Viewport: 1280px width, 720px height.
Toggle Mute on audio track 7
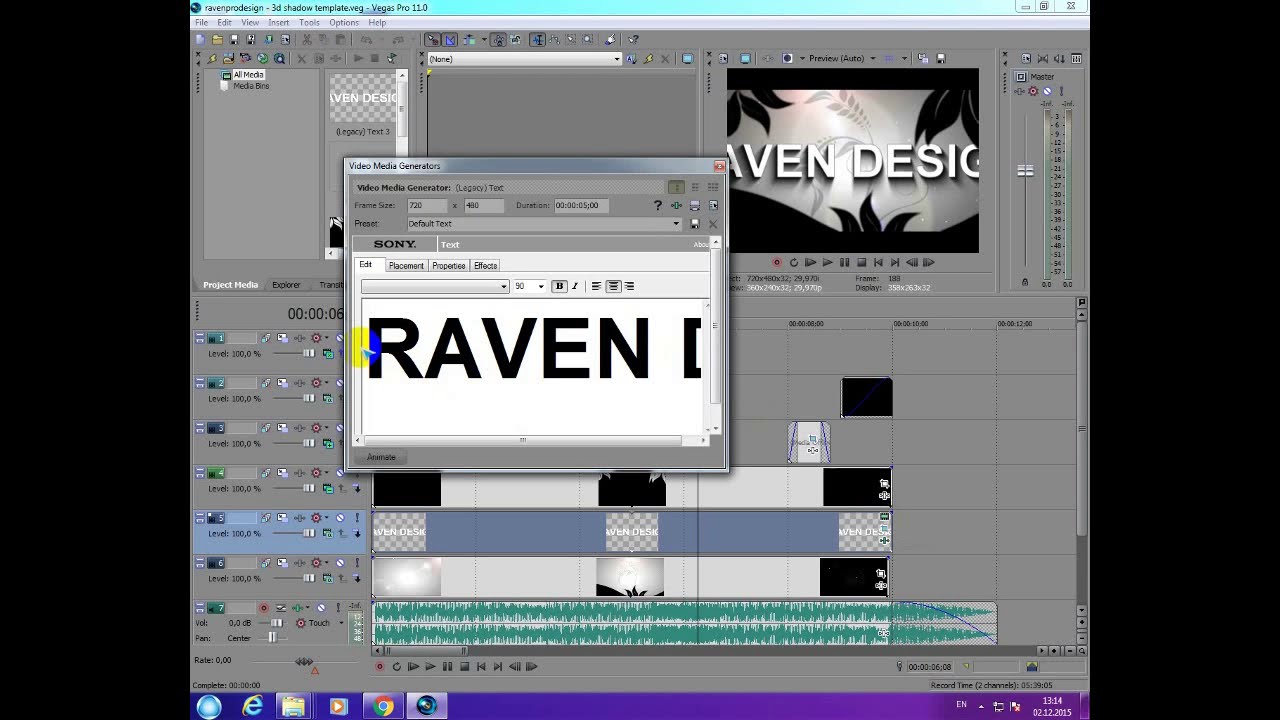tap(321, 608)
